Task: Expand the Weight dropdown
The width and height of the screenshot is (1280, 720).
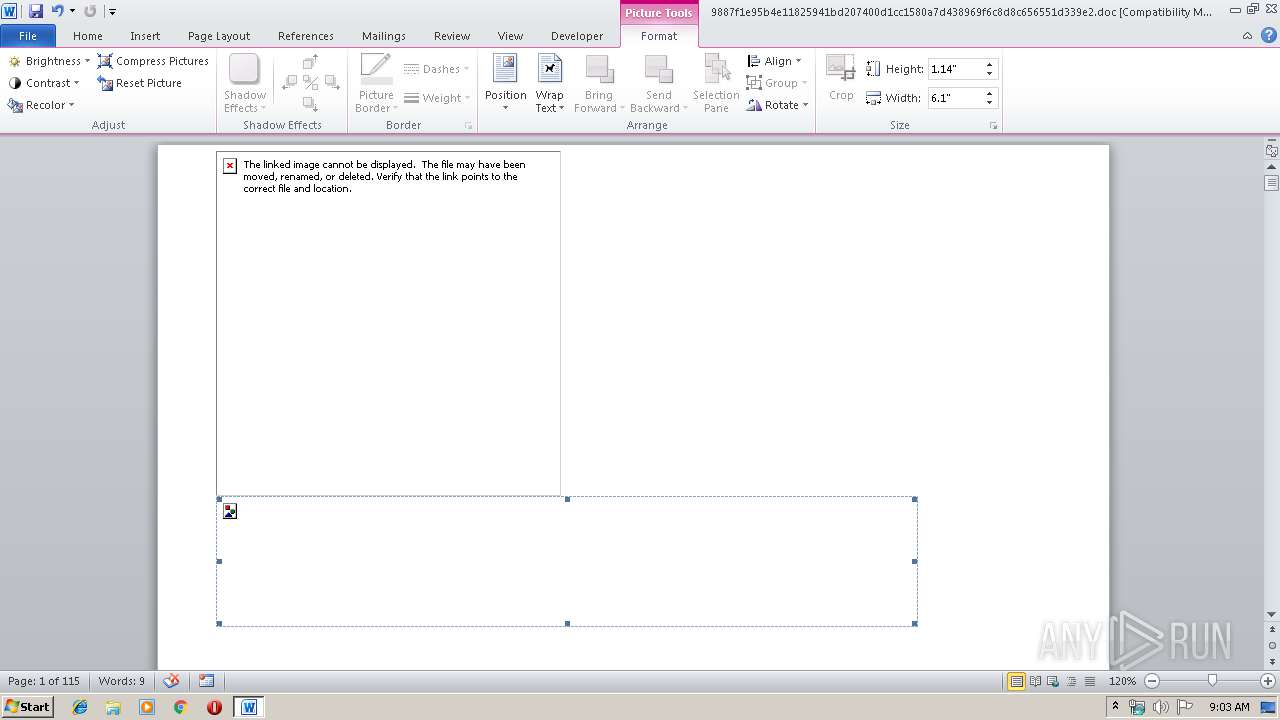Action: coord(436,98)
